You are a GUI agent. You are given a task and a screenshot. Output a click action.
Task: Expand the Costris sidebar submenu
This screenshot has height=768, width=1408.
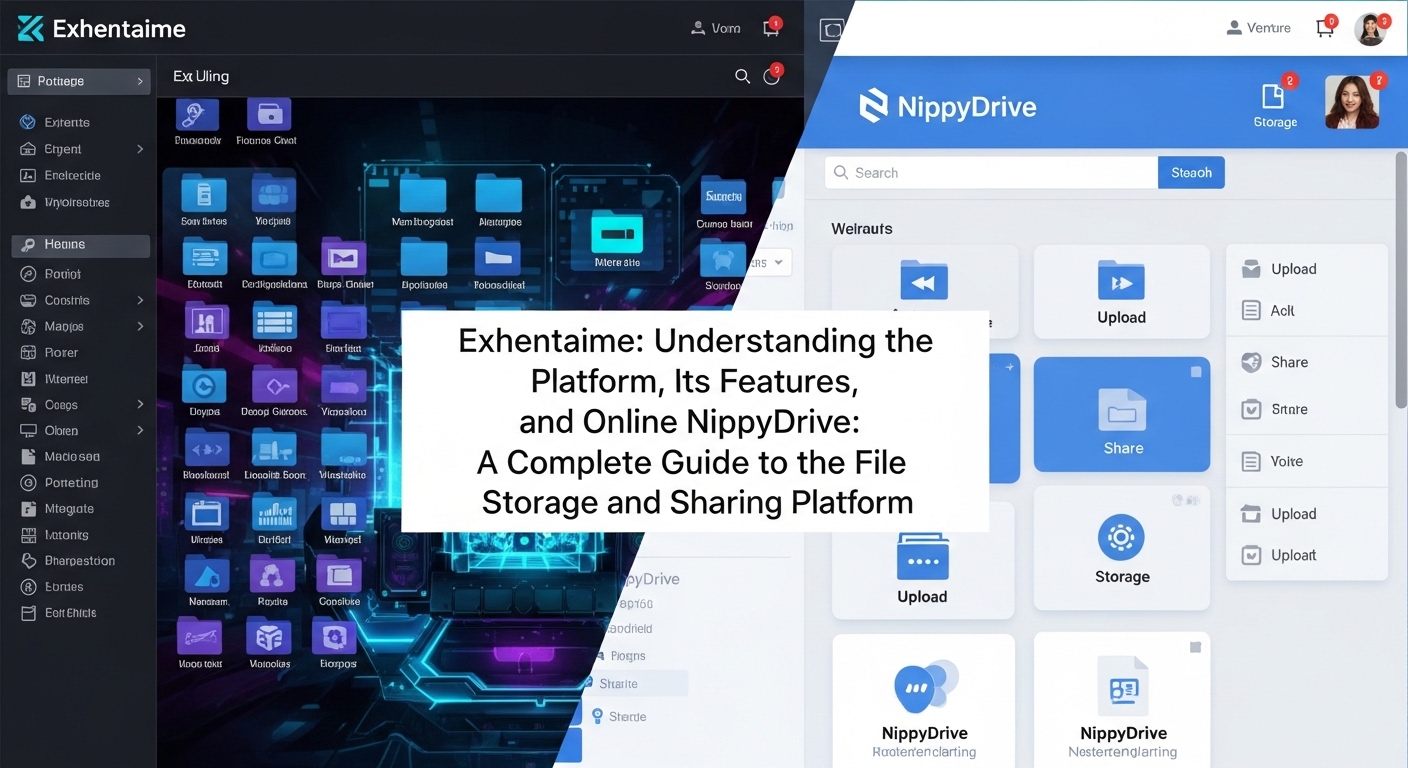tap(140, 300)
